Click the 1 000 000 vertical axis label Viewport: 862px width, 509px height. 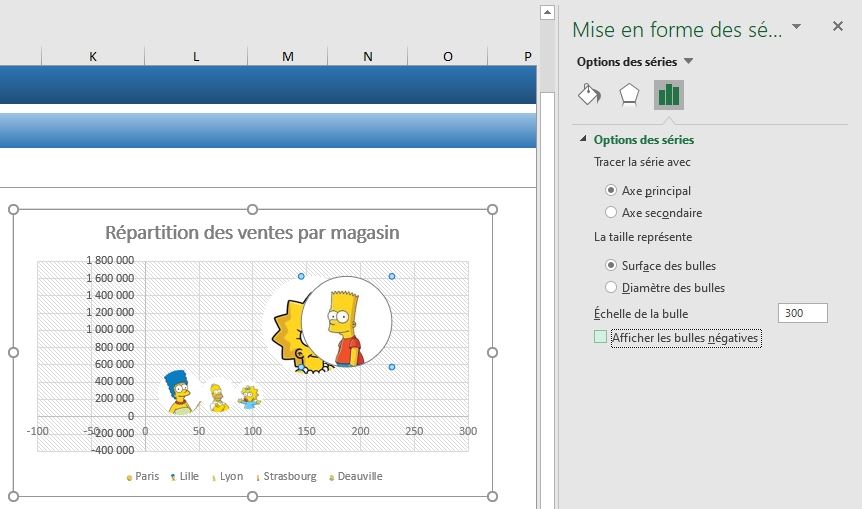pos(110,329)
